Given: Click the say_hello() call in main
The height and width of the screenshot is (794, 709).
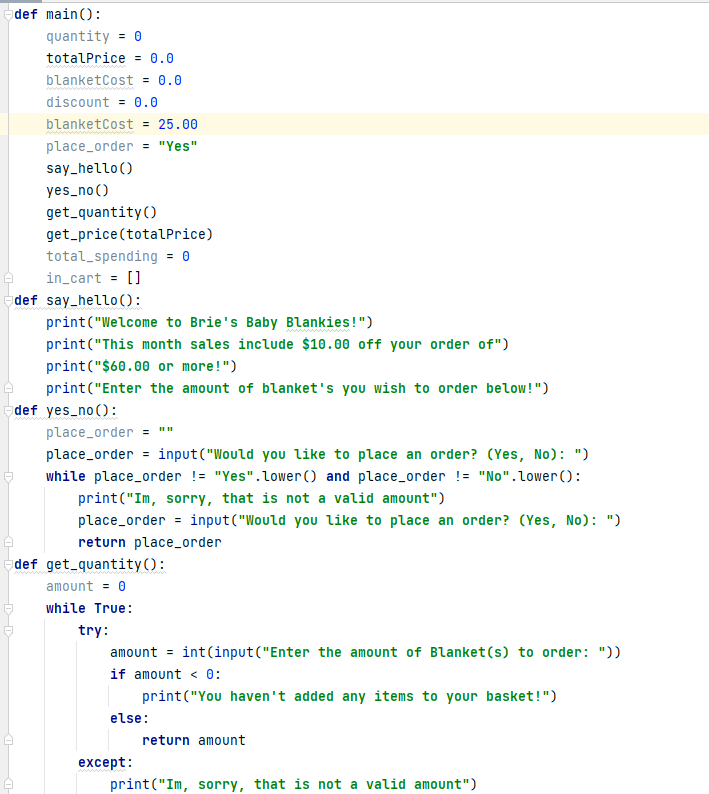Looking at the screenshot, I should (90, 168).
